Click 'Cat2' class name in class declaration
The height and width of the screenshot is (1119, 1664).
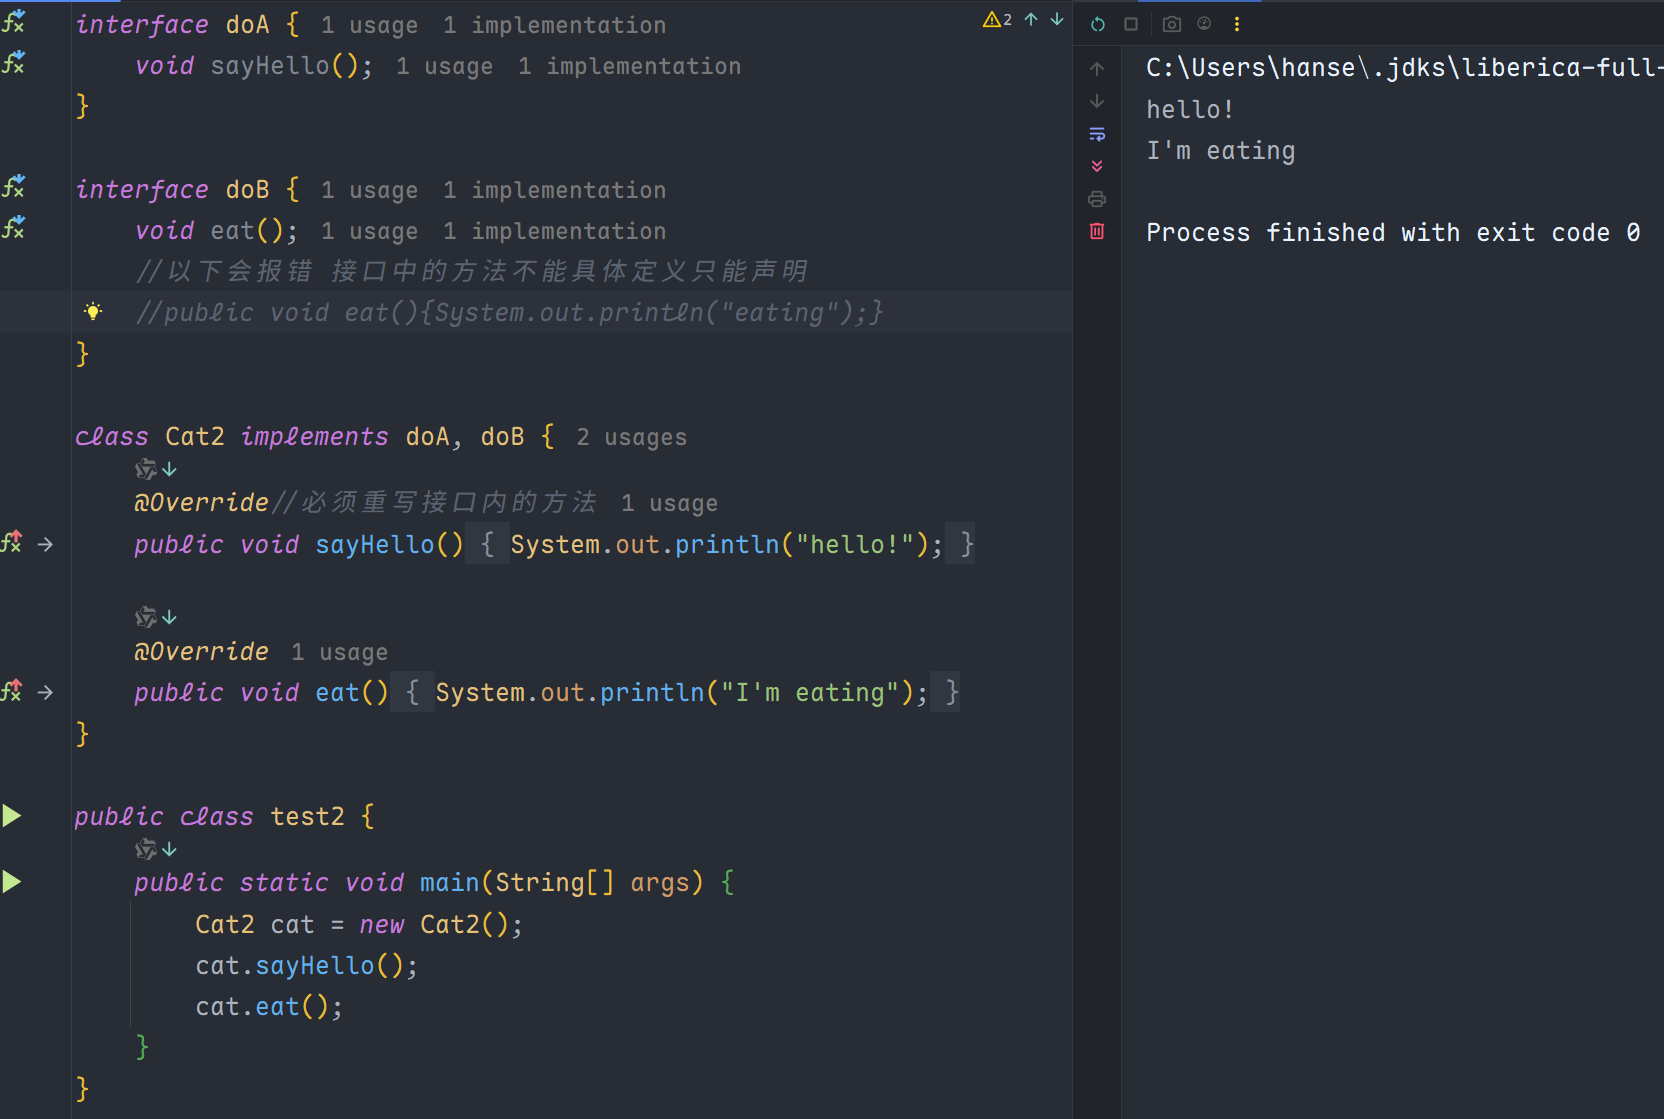click(x=195, y=437)
